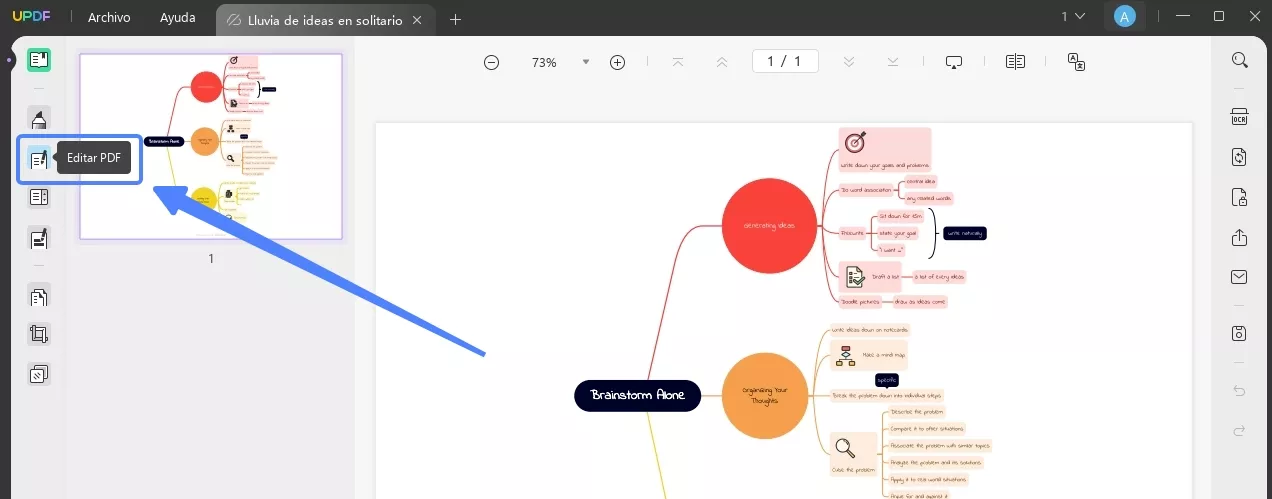Open the convert PDF tool

point(1240,157)
